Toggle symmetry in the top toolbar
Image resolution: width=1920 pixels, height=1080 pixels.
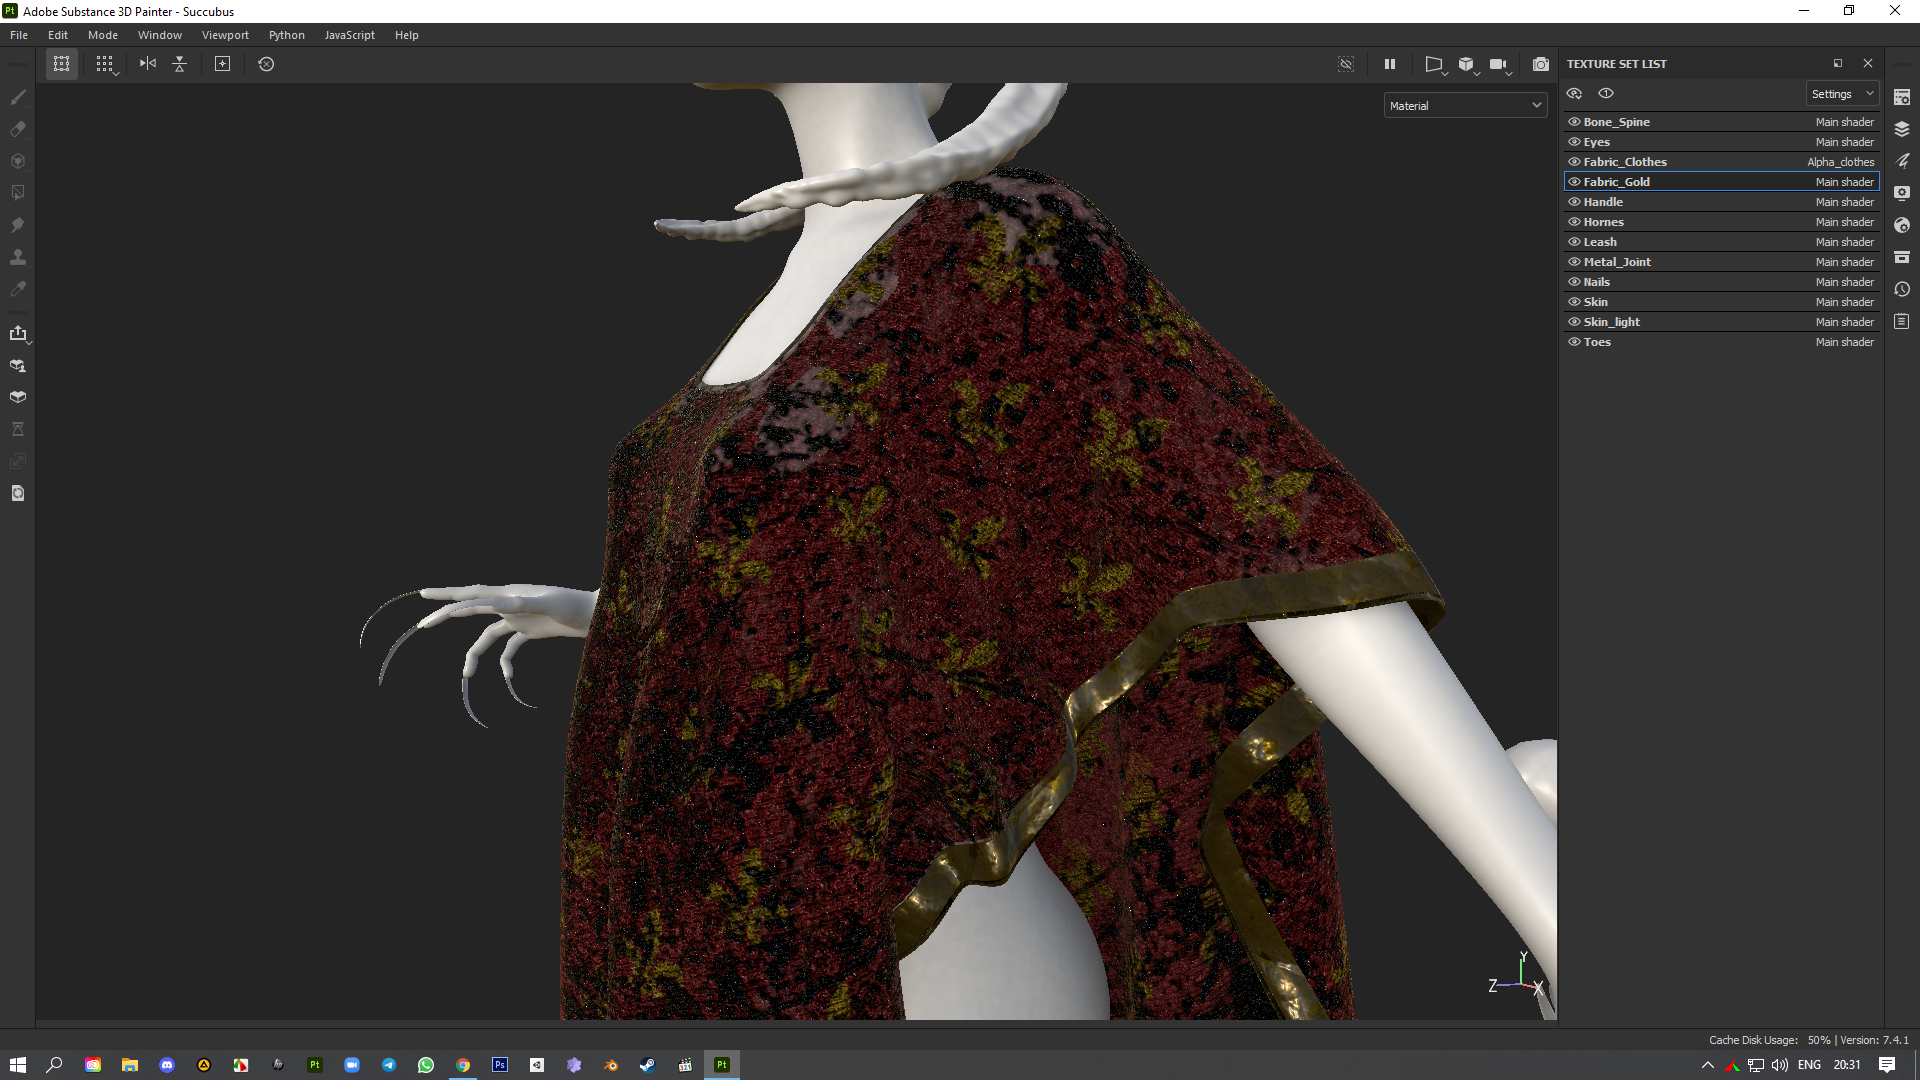[148, 64]
